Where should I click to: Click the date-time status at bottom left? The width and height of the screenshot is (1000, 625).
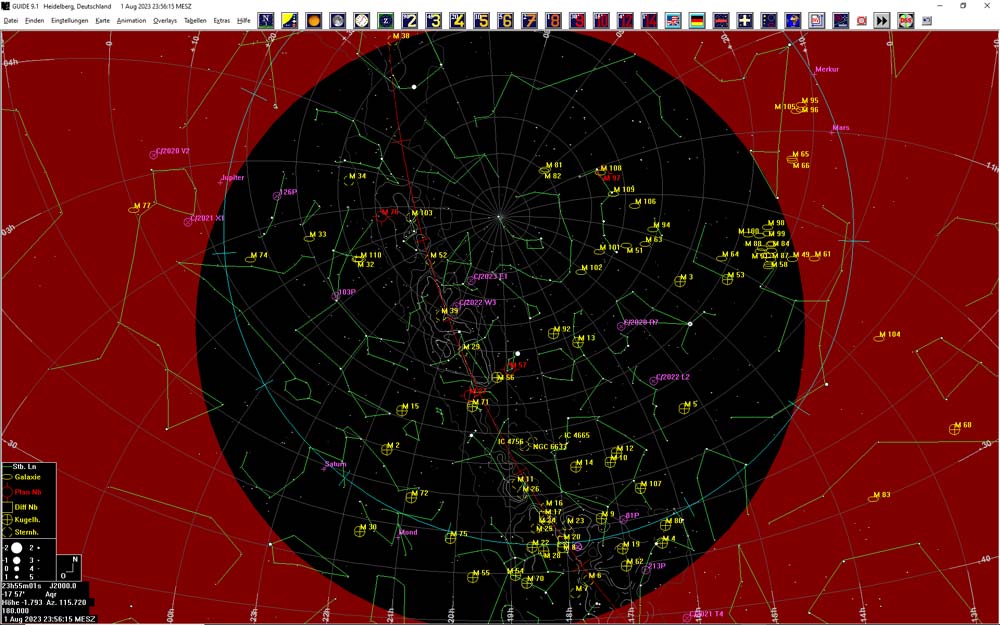click(48, 619)
